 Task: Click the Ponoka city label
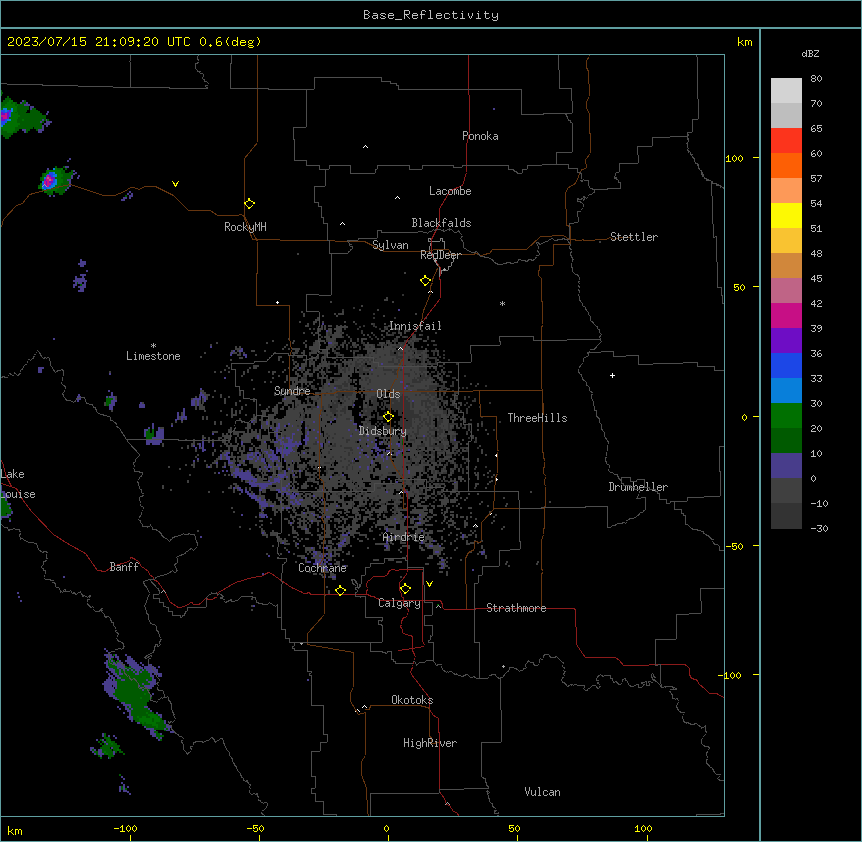click(x=480, y=136)
